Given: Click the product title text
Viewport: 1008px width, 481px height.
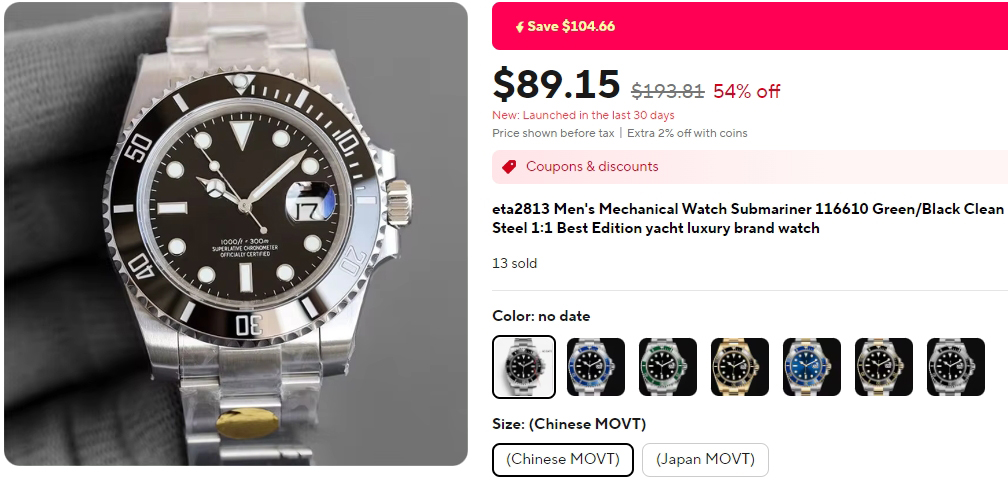Looking at the screenshot, I should (x=748, y=218).
